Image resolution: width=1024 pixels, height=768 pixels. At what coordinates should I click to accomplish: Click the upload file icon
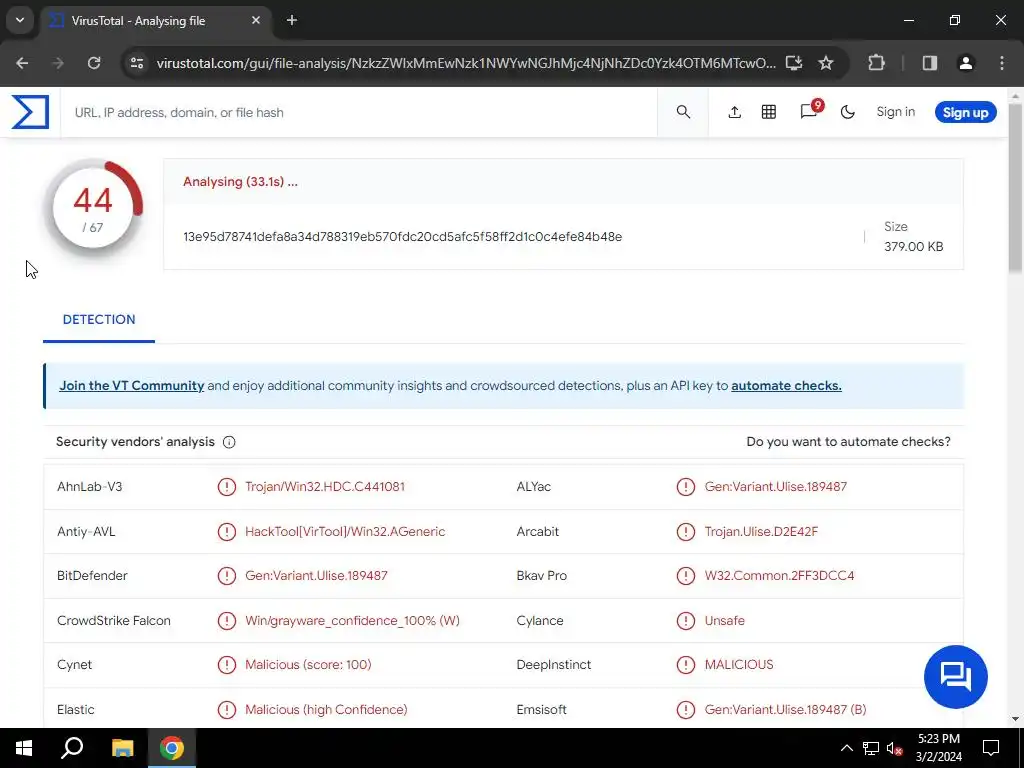coord(735,112)
